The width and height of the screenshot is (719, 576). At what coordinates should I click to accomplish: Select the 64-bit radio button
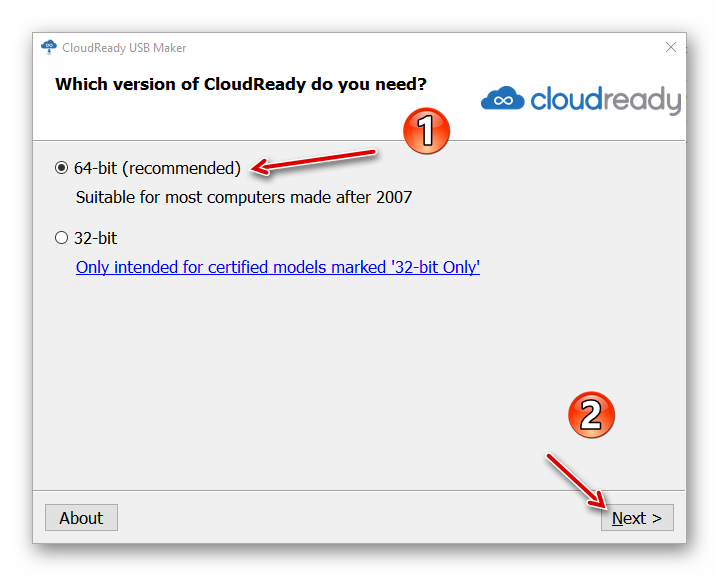point(62,168)
